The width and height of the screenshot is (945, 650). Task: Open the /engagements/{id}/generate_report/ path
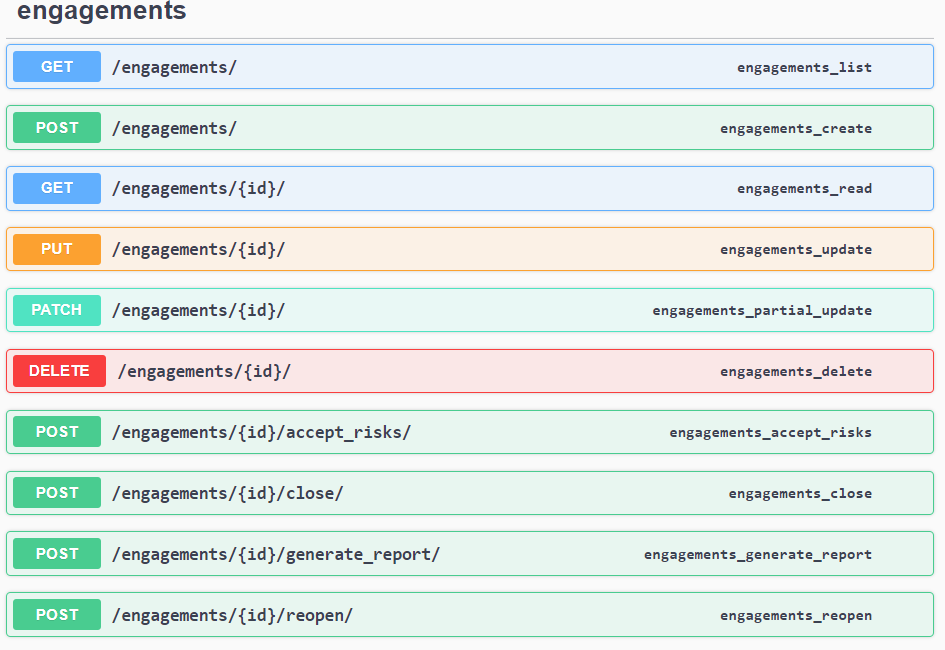(275, 554)
